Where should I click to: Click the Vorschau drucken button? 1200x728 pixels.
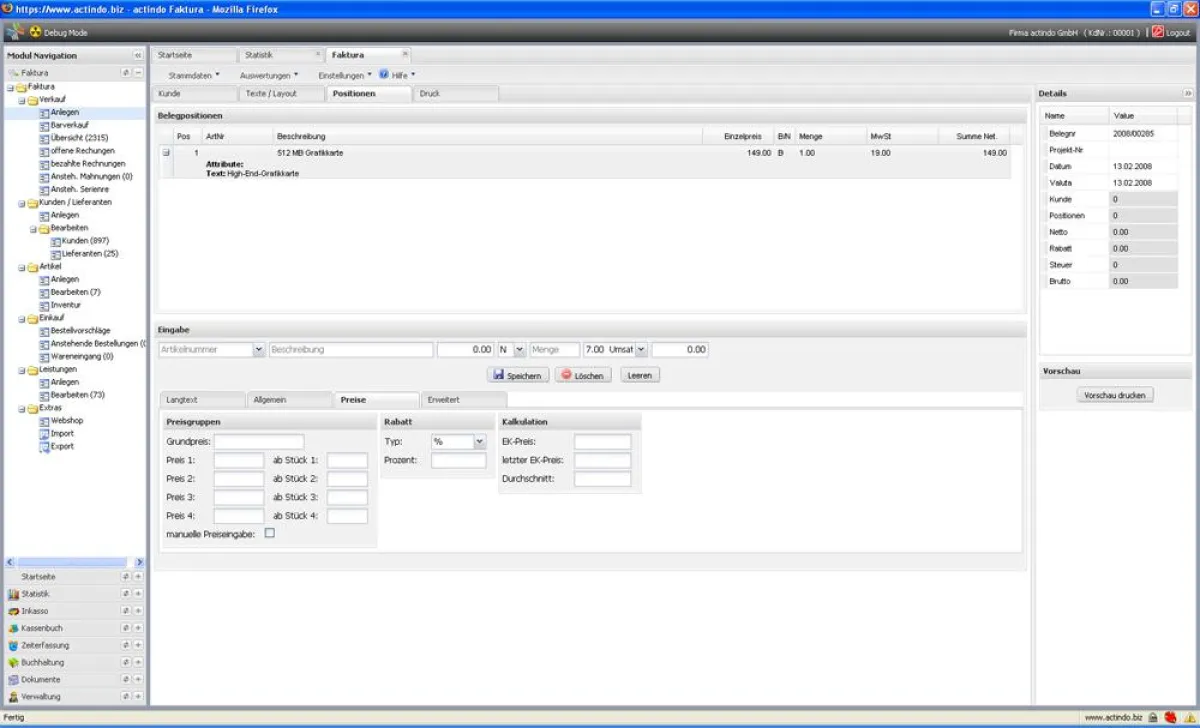[1114, 394]
